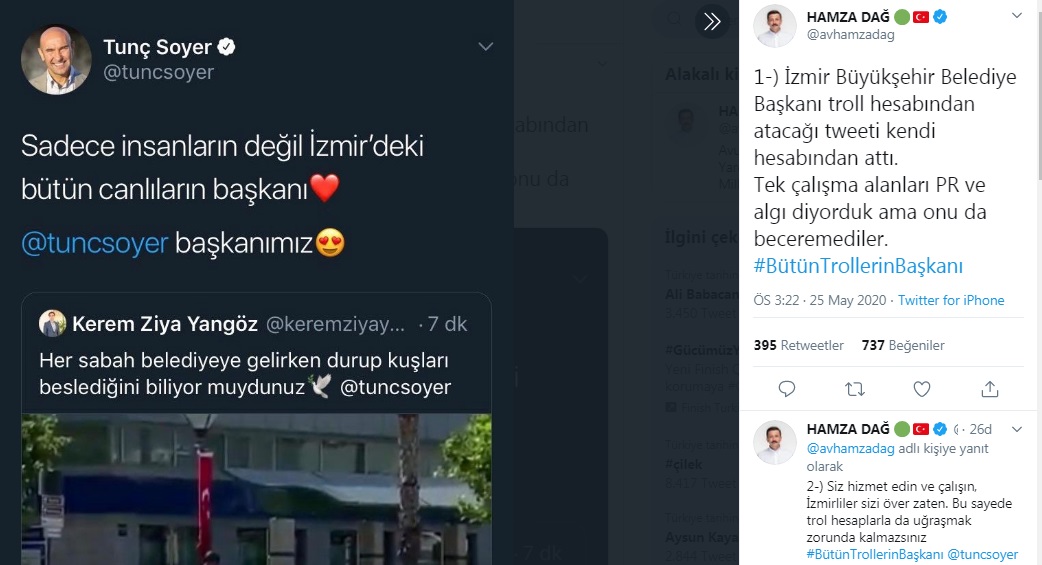
Task: Open Tunç Soyer's profile picture
Action: coord(56,60)
